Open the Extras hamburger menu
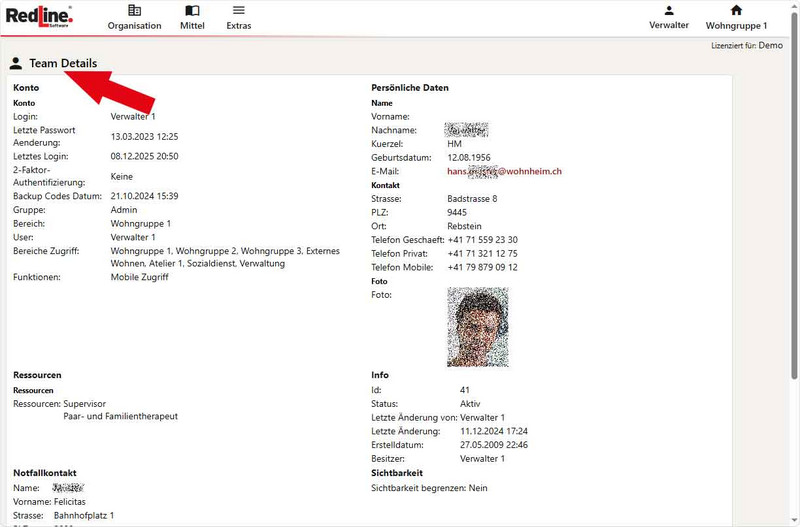Screen dimensions: 800x527 (238, 17)
